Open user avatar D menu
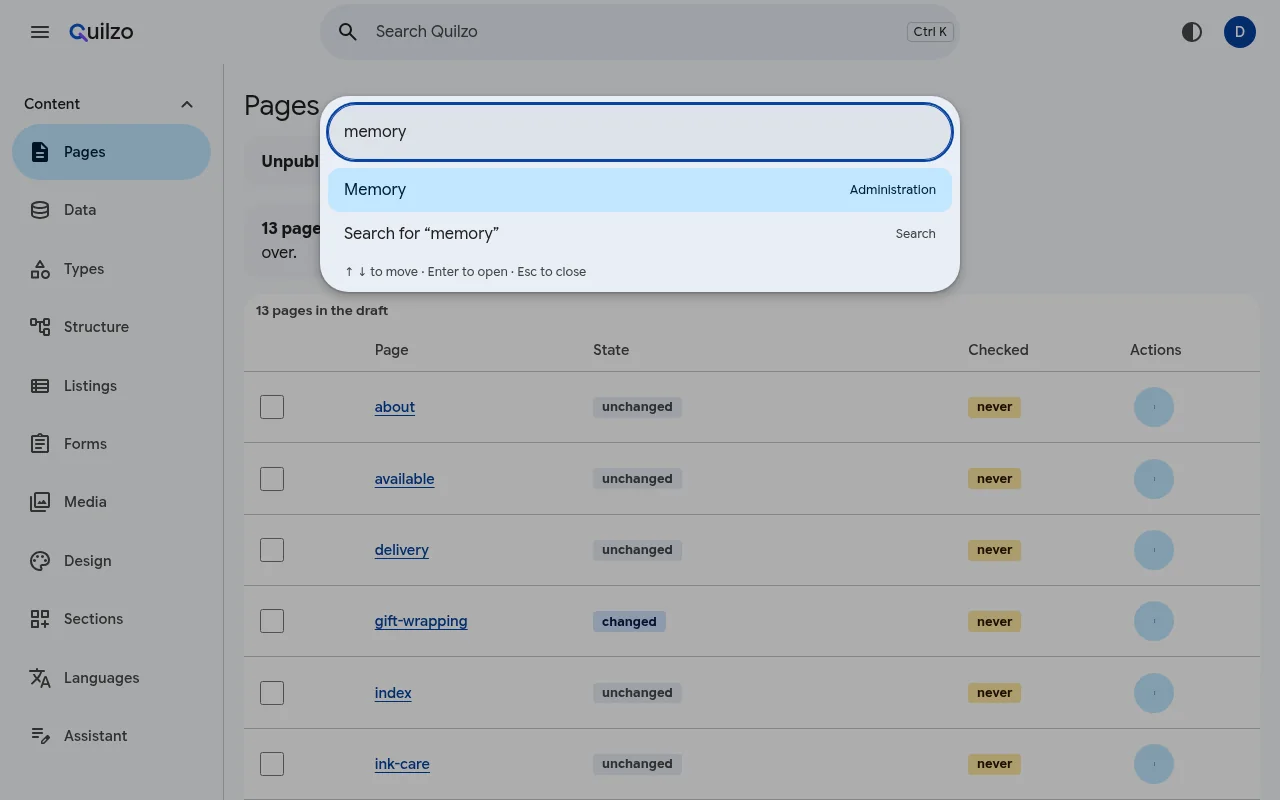1280x800 pixels. click(1240, 32)
